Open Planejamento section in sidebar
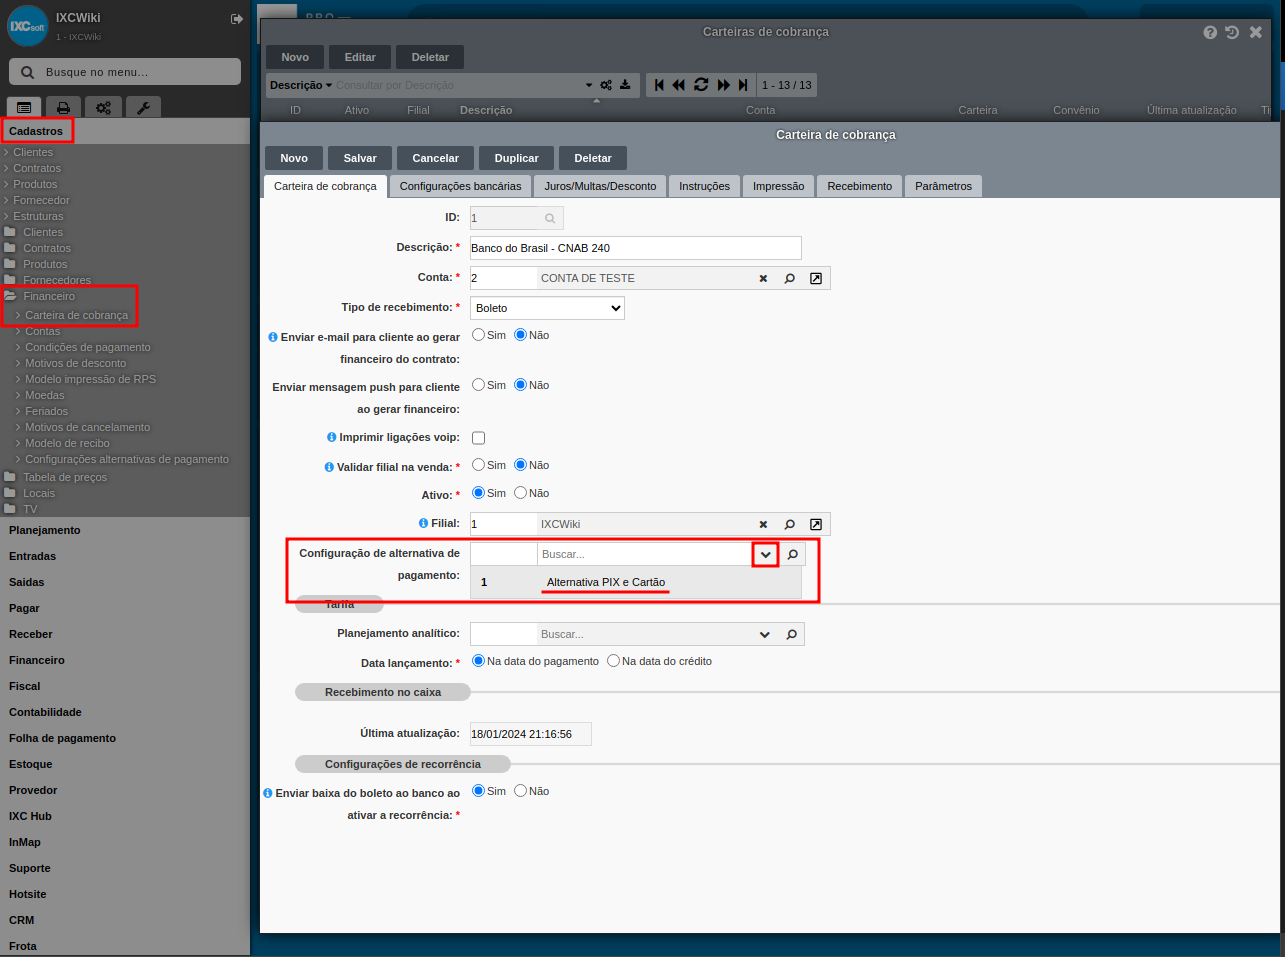Viewport: 1285px width, 957px height. pyautogui.click(x=45, y=530)
